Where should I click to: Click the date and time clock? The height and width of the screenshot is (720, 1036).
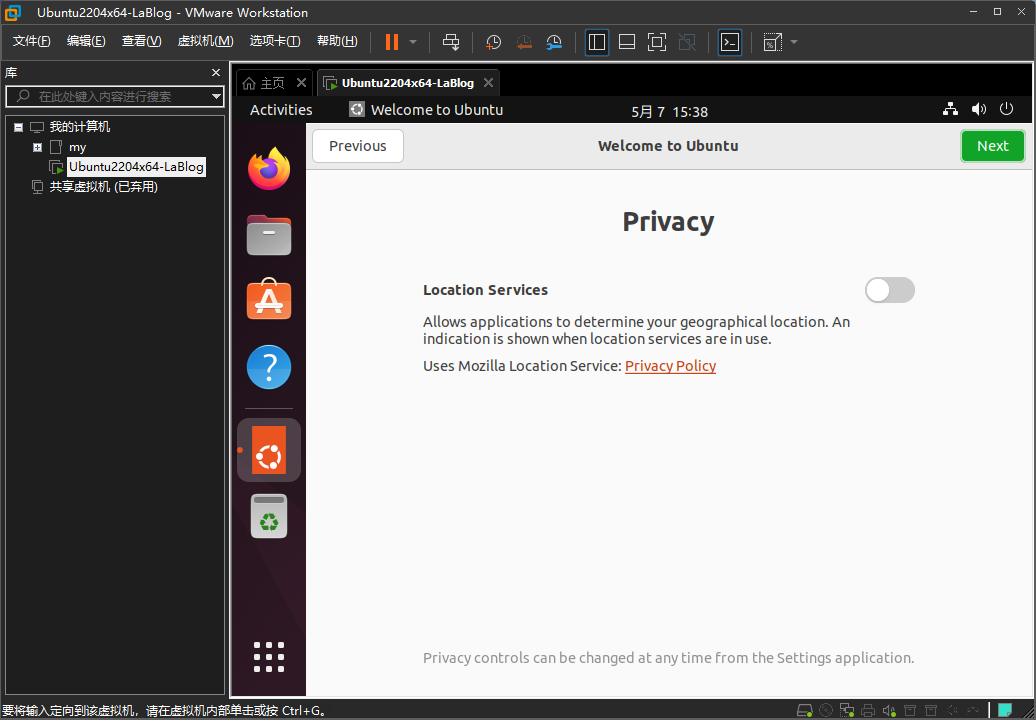click(x=669, y=112)
